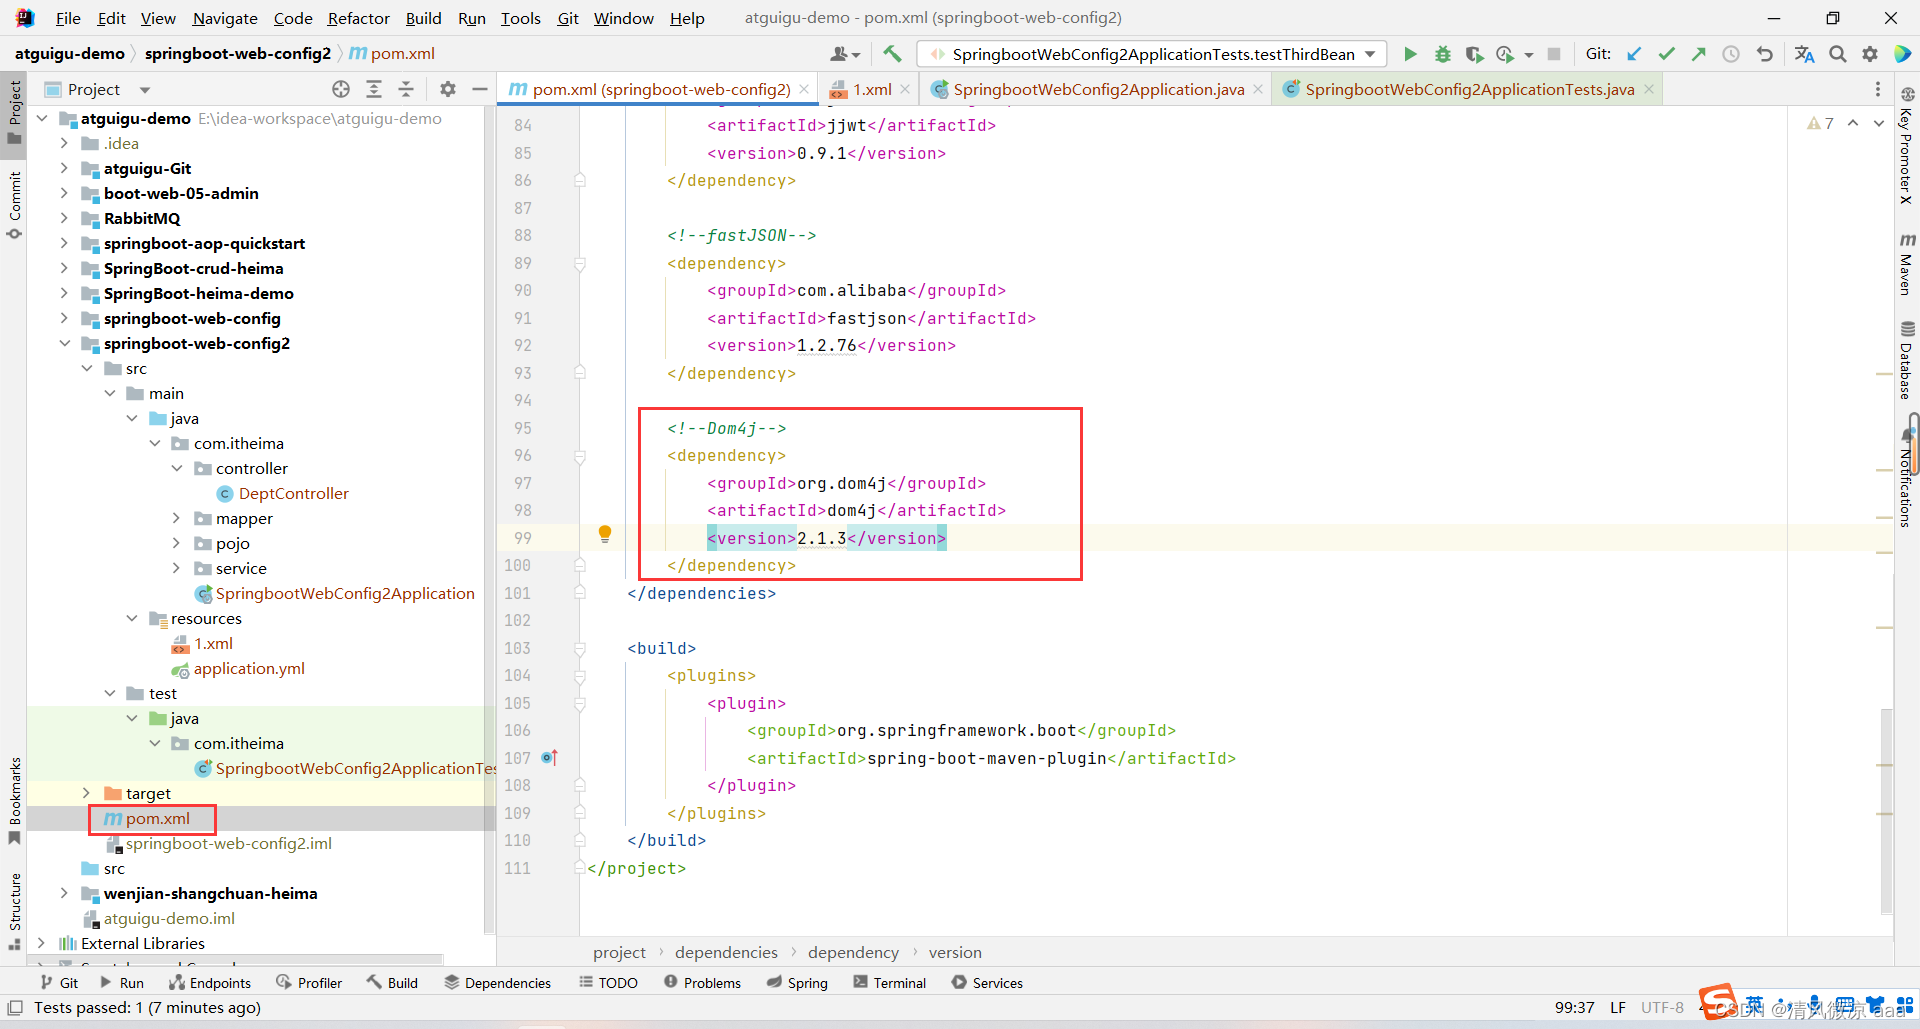This screenshot has width=1920, height=1029.
Task: Click UTF-8 encoding in status bar
Action: coord(1662,1007)
